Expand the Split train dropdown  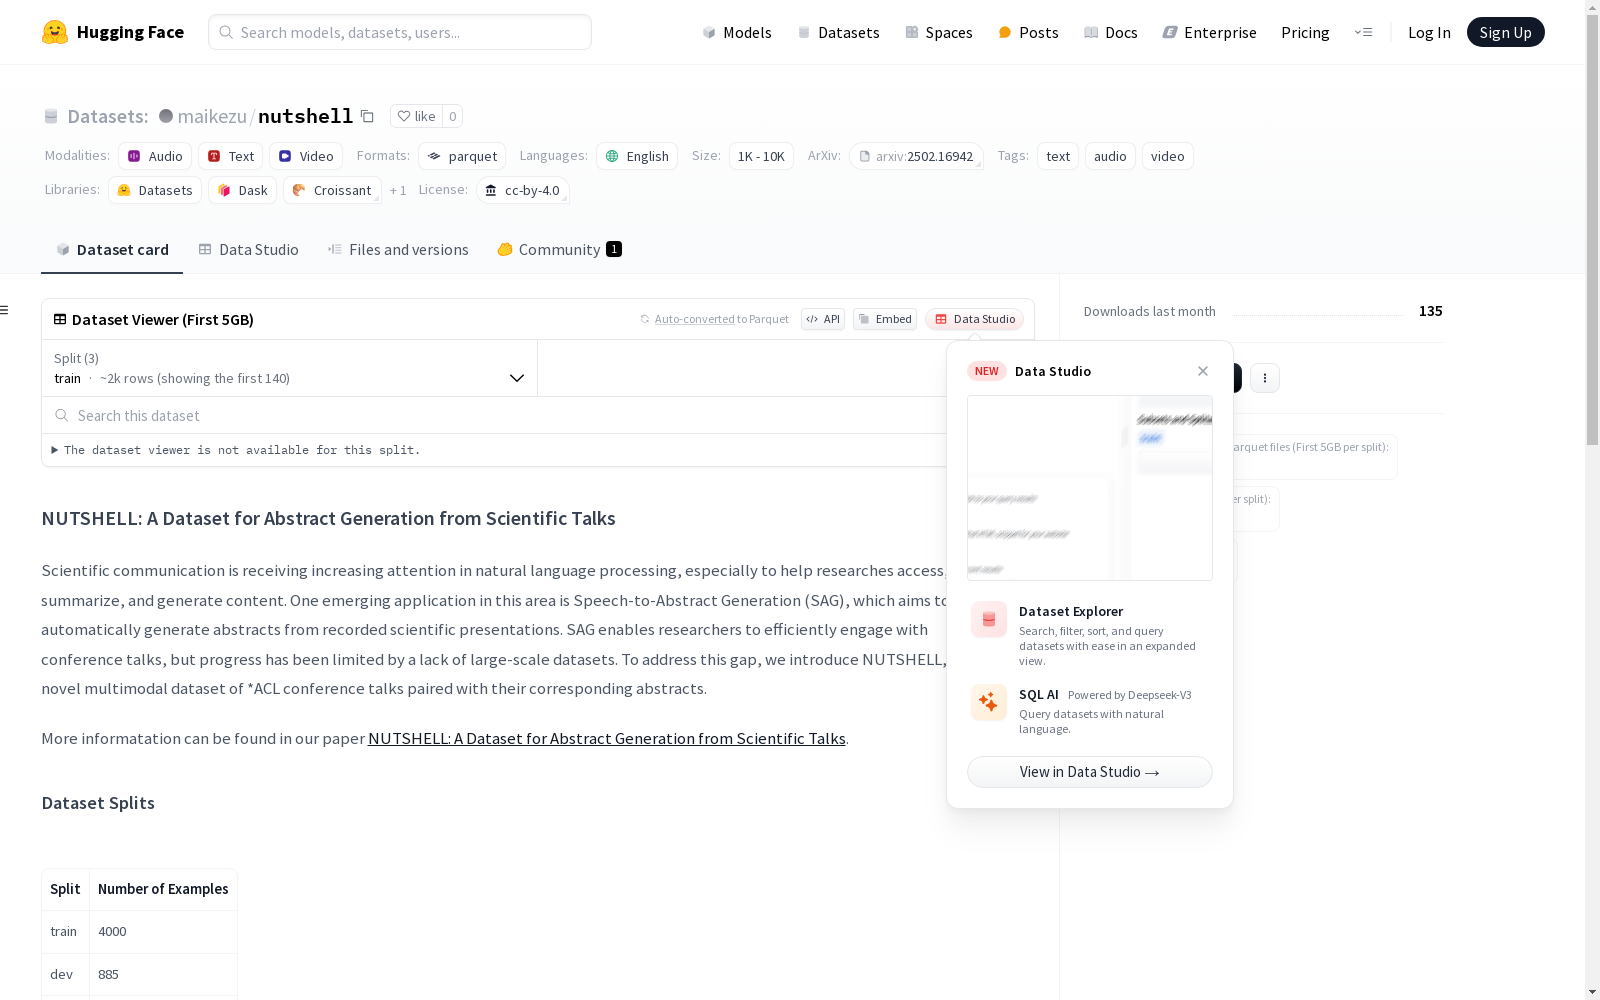(290, 368)
